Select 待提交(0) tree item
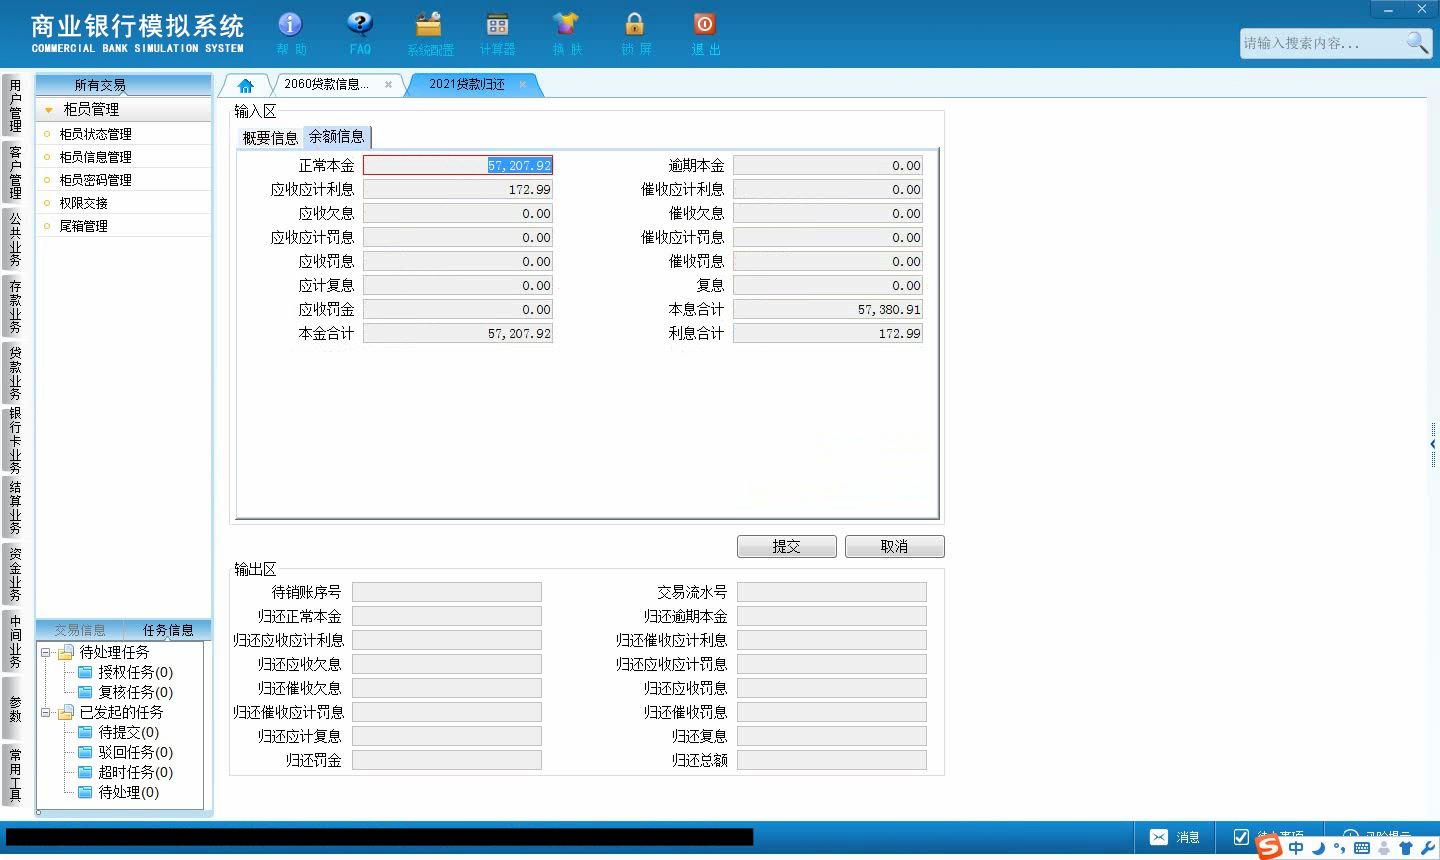The height and width of the screenshot is (860, 1440). (x=128, y=732)
